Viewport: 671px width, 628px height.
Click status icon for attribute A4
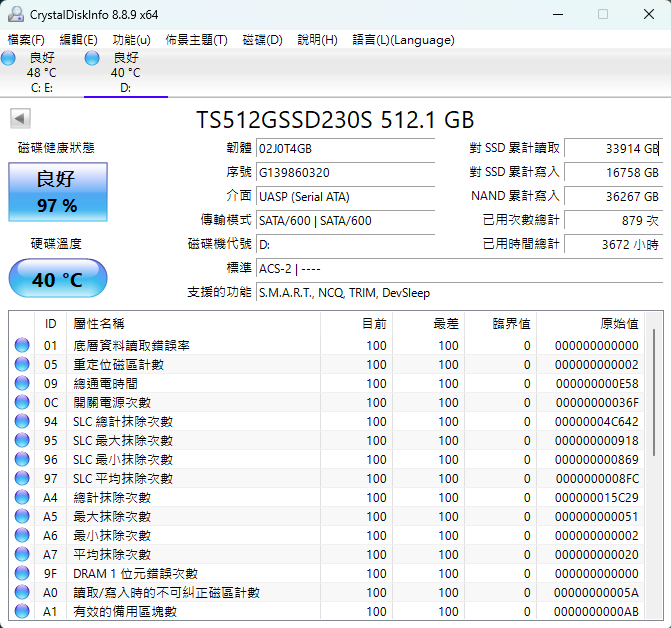click(22, 498)
